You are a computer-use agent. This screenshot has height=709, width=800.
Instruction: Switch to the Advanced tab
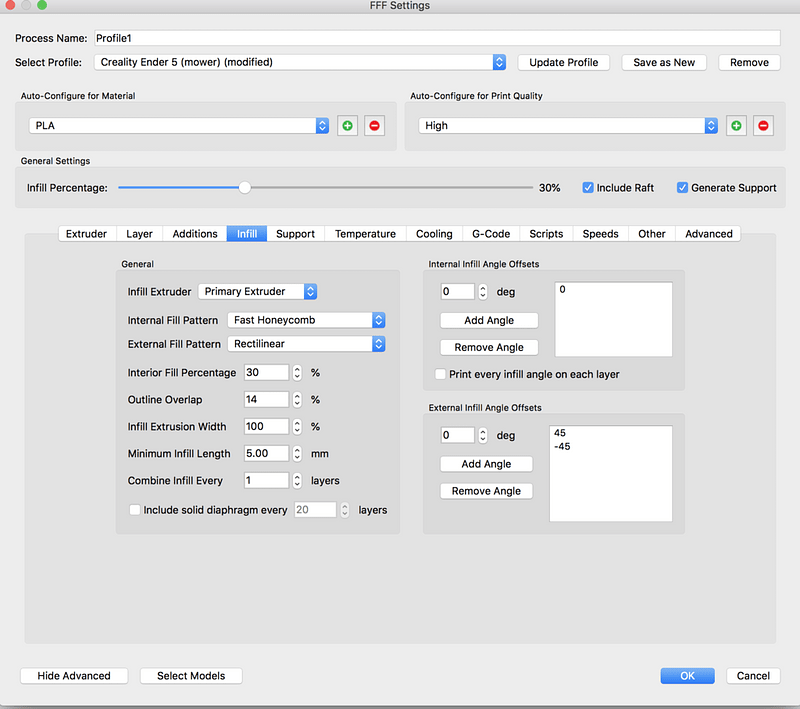709,234
